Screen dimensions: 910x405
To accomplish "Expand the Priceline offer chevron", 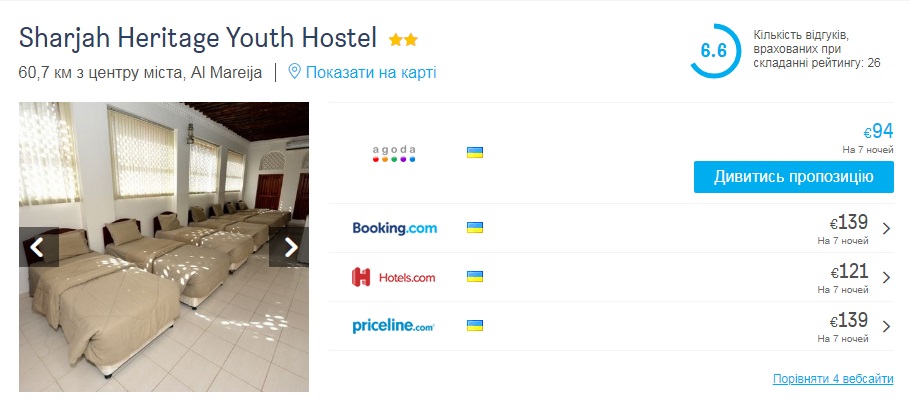I will click(x=886, y=326).
